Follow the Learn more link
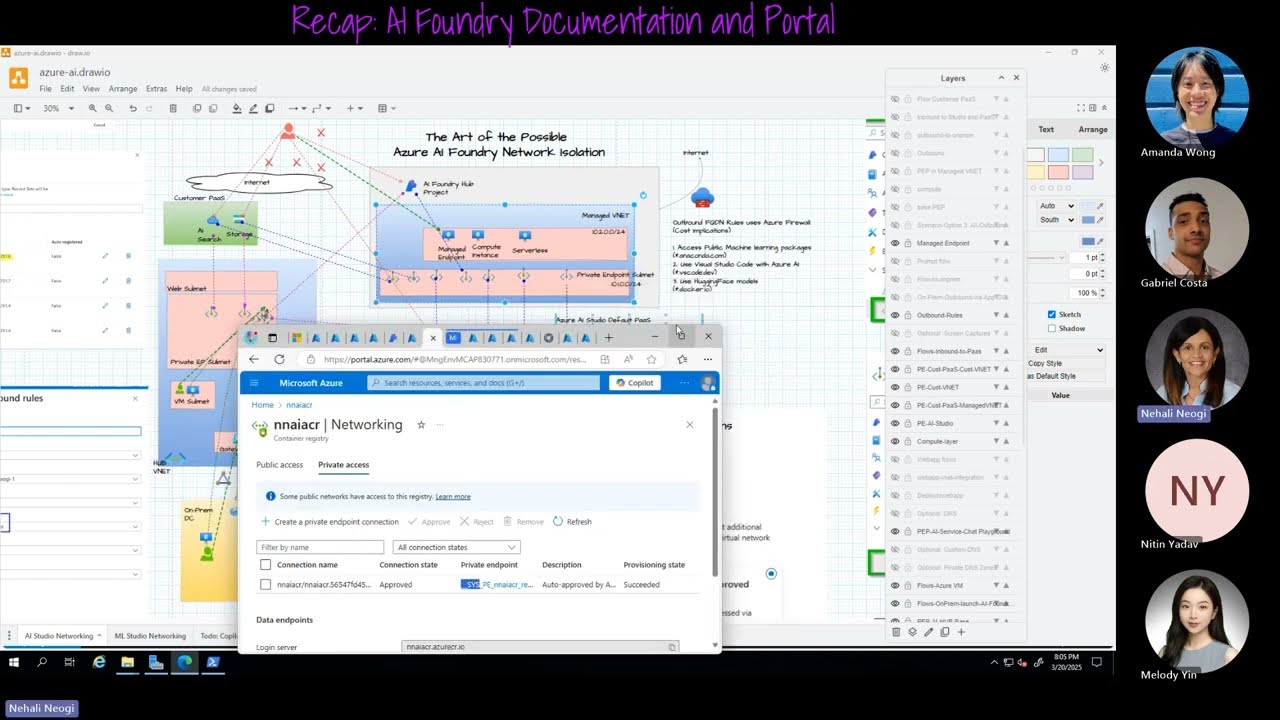 (x=453, y=497)
